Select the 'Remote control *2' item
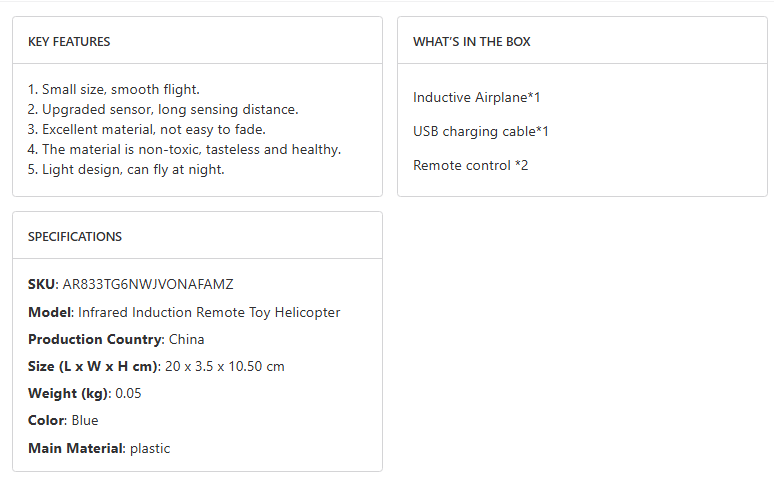The image size is (774, 480). [471, 165]
